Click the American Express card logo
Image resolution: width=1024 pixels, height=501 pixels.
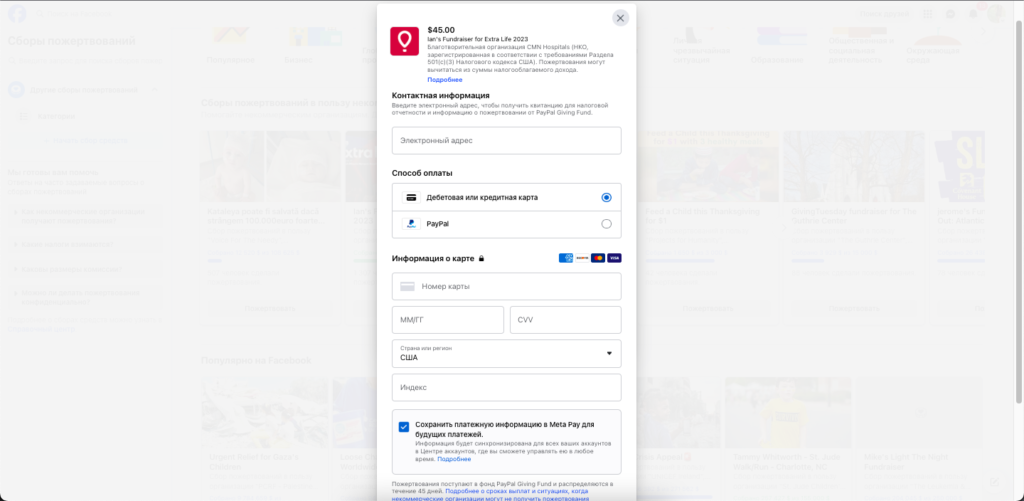click(566, 258)
